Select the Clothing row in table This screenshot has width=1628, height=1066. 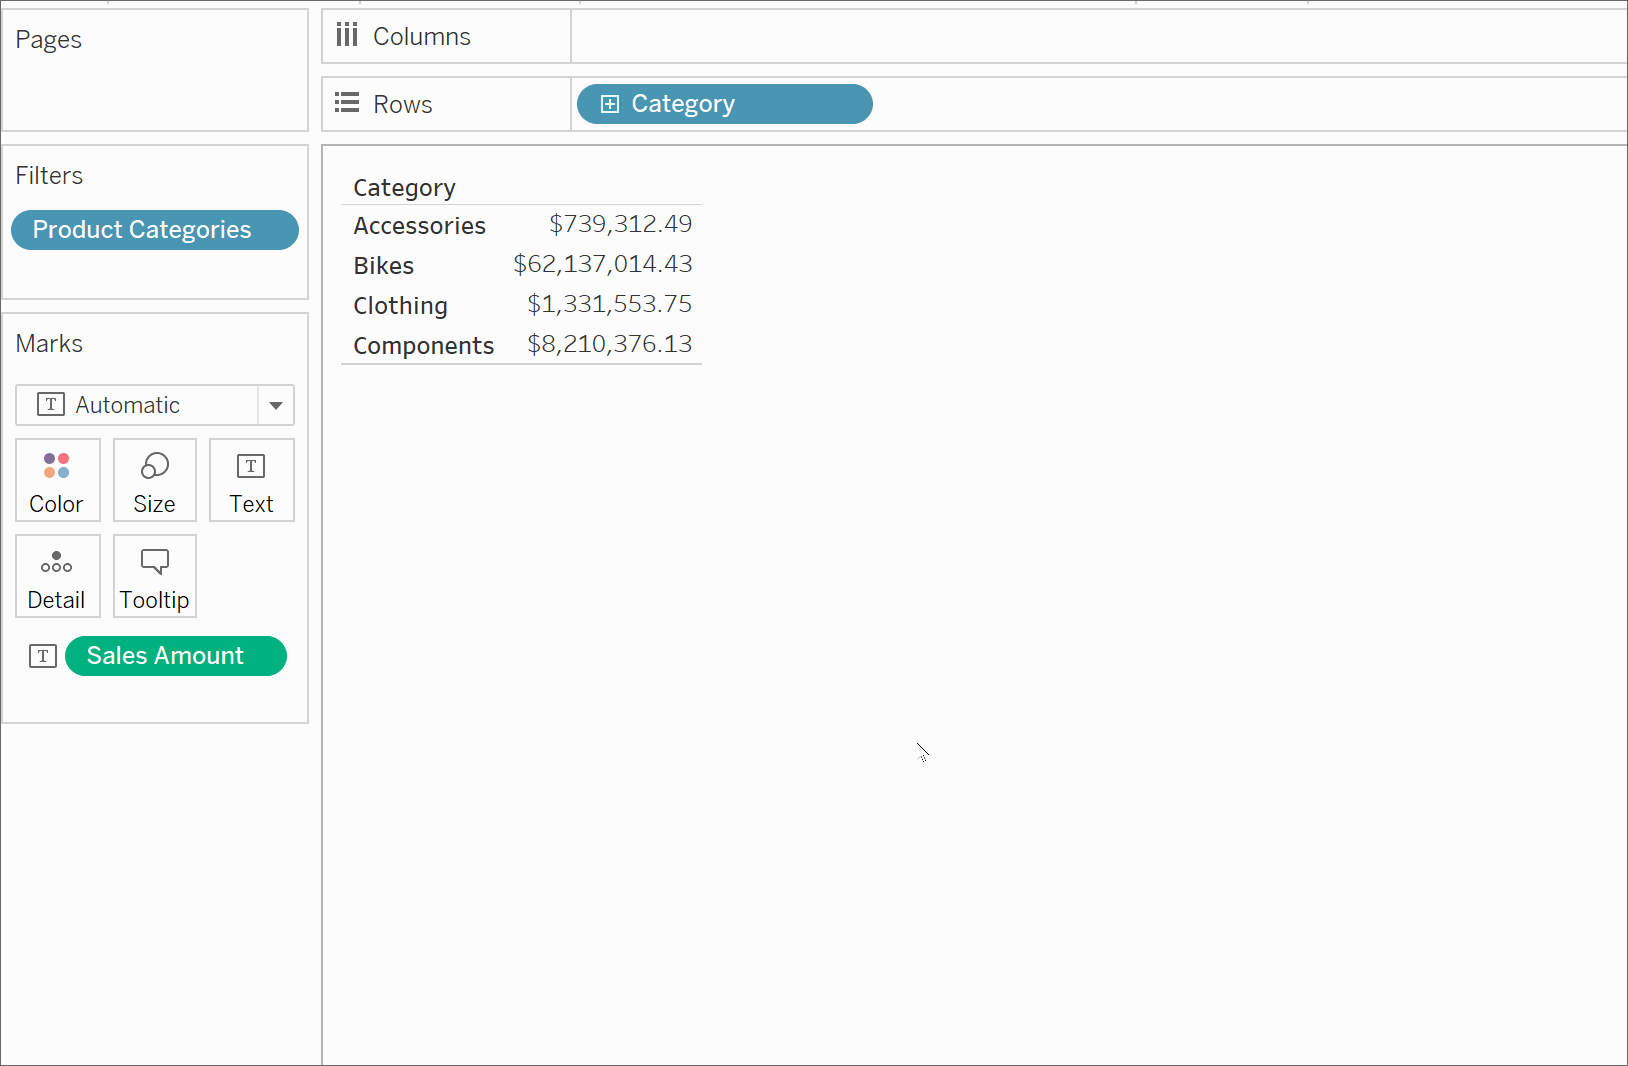[x=400, y=305]
